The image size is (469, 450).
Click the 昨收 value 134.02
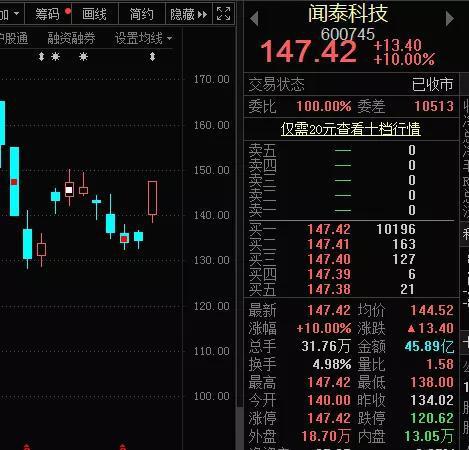click(432, 400)
